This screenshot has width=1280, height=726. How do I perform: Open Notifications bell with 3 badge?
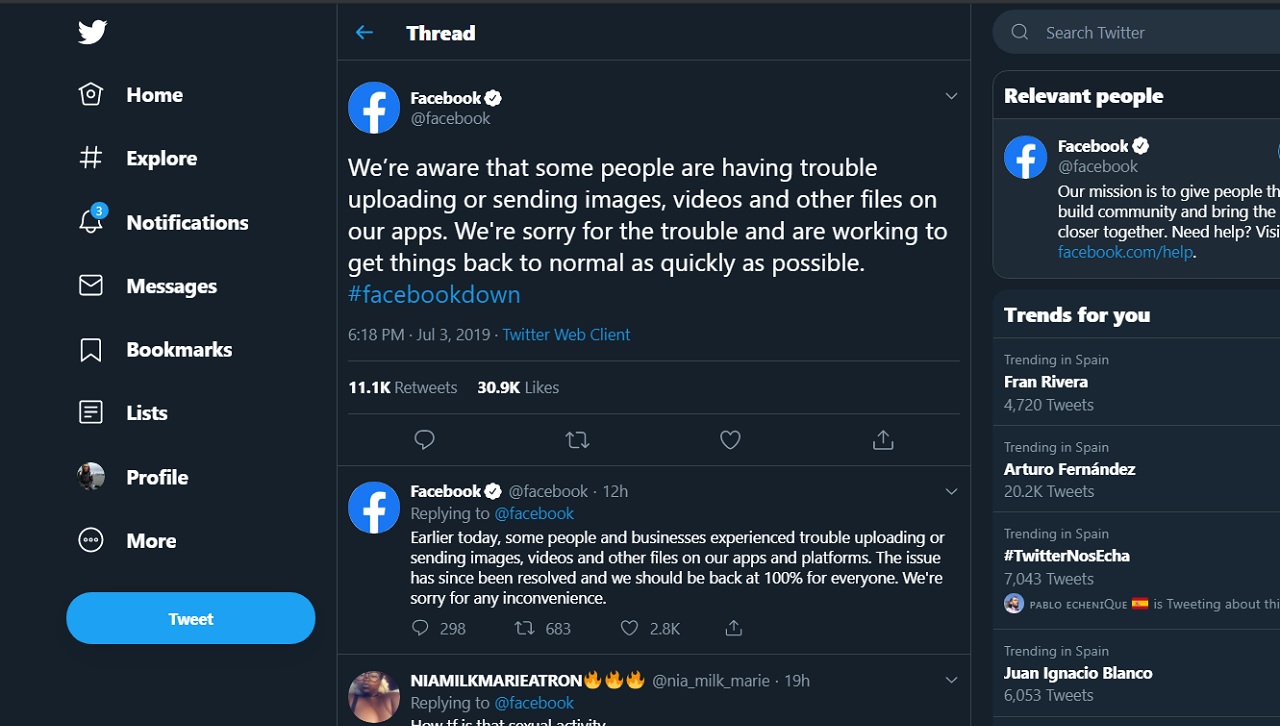point(91,222)
